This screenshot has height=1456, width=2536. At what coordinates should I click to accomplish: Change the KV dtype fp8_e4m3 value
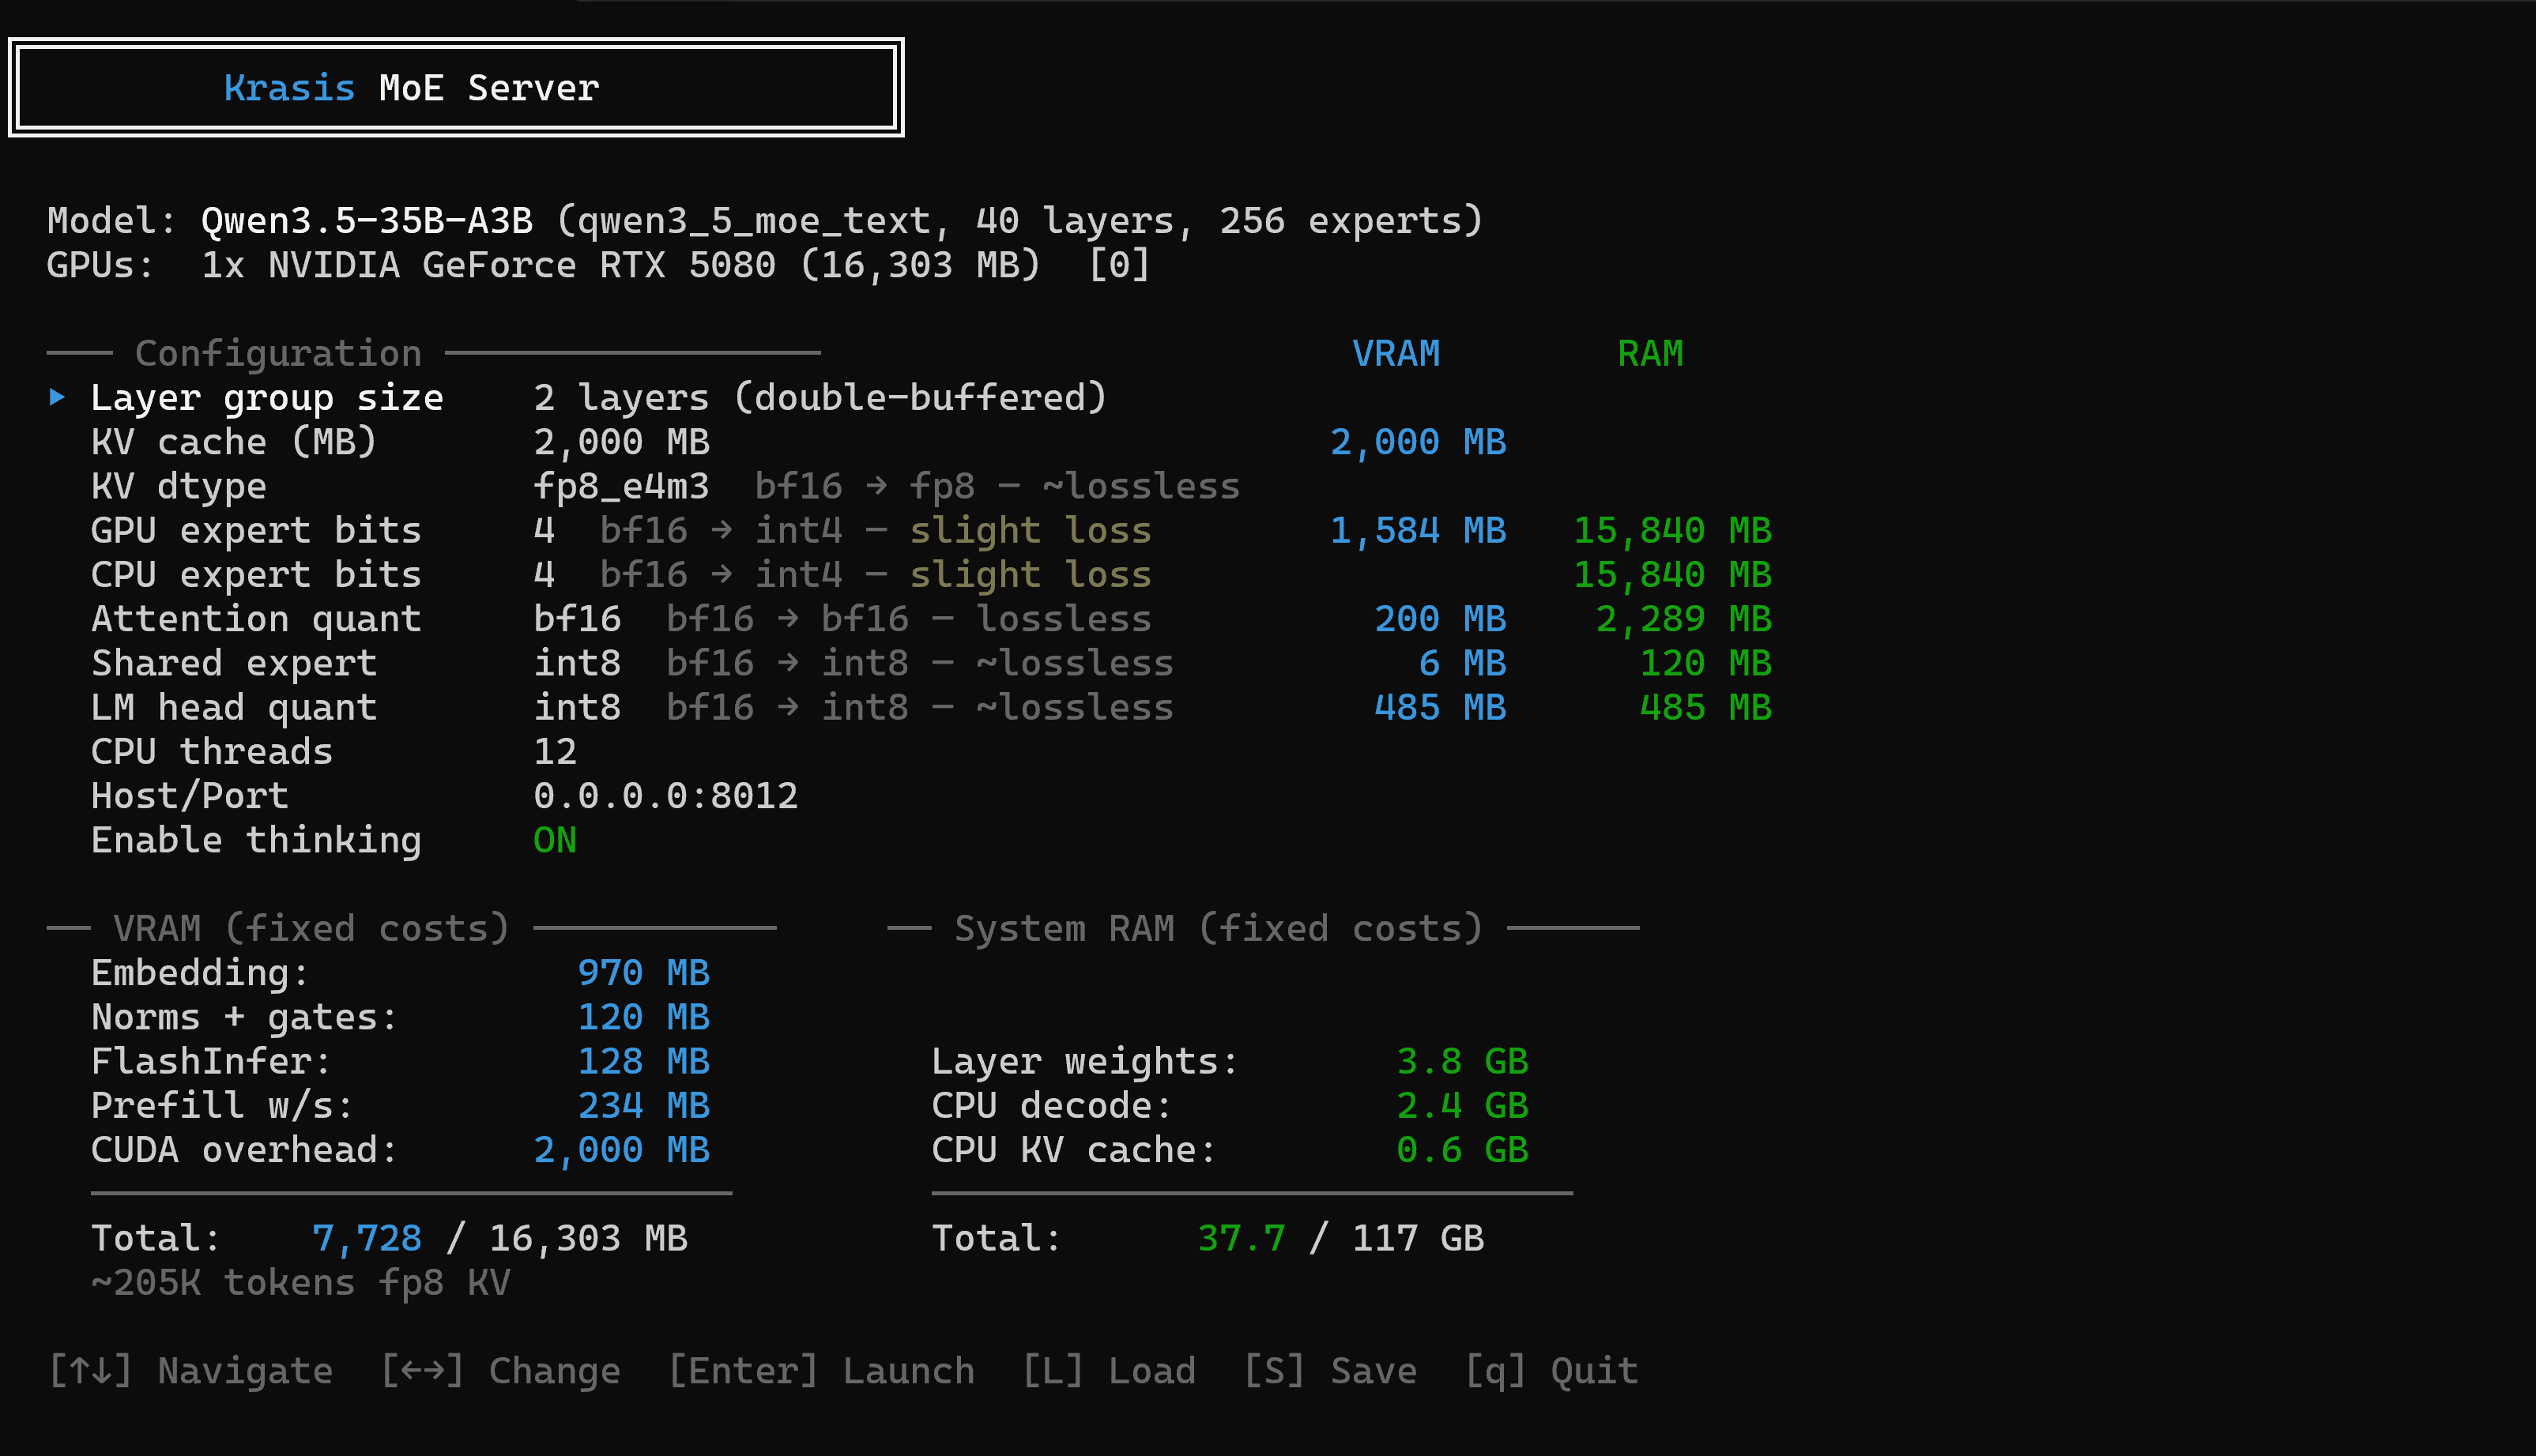[x=621, y=486]
